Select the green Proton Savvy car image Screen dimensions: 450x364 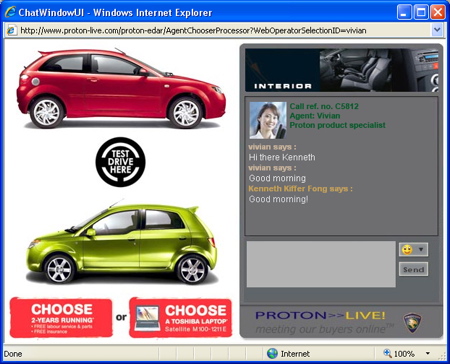121,243
